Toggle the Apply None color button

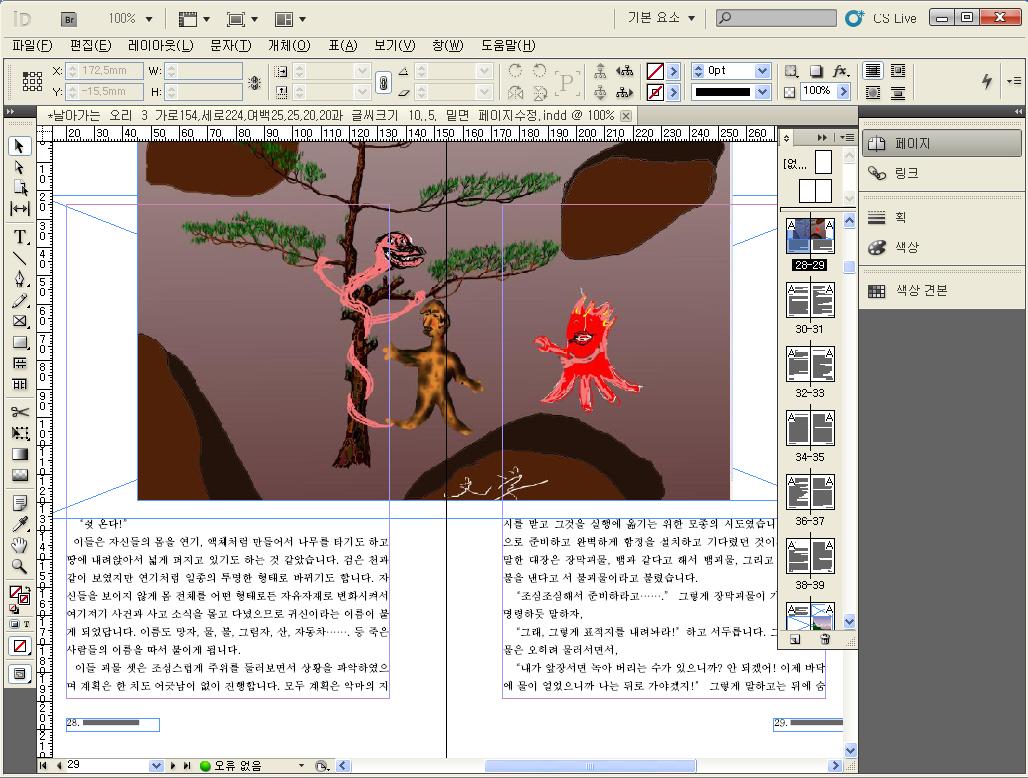pos(19,646)
